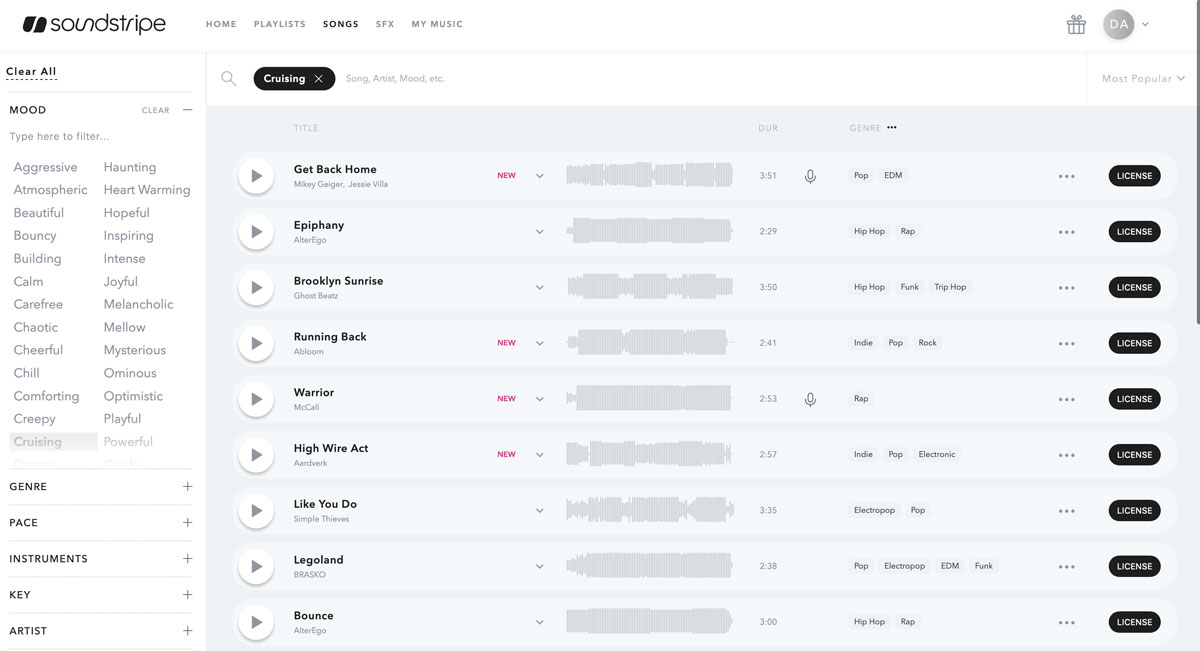Click the microphone icon on Warrior
The height and width of the screenshot is (651, 1200).
(810, 399)
